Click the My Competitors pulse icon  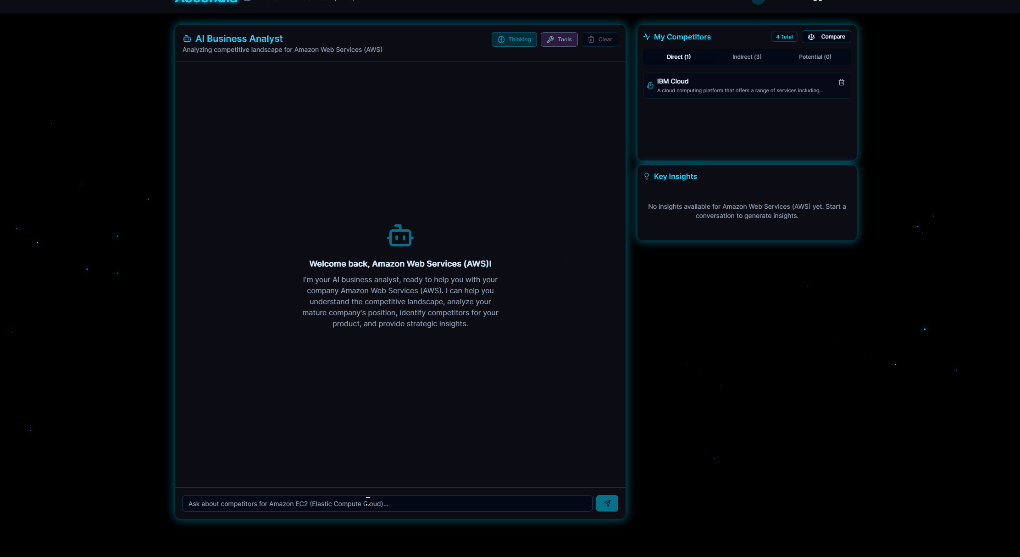(x=647, y=37)
